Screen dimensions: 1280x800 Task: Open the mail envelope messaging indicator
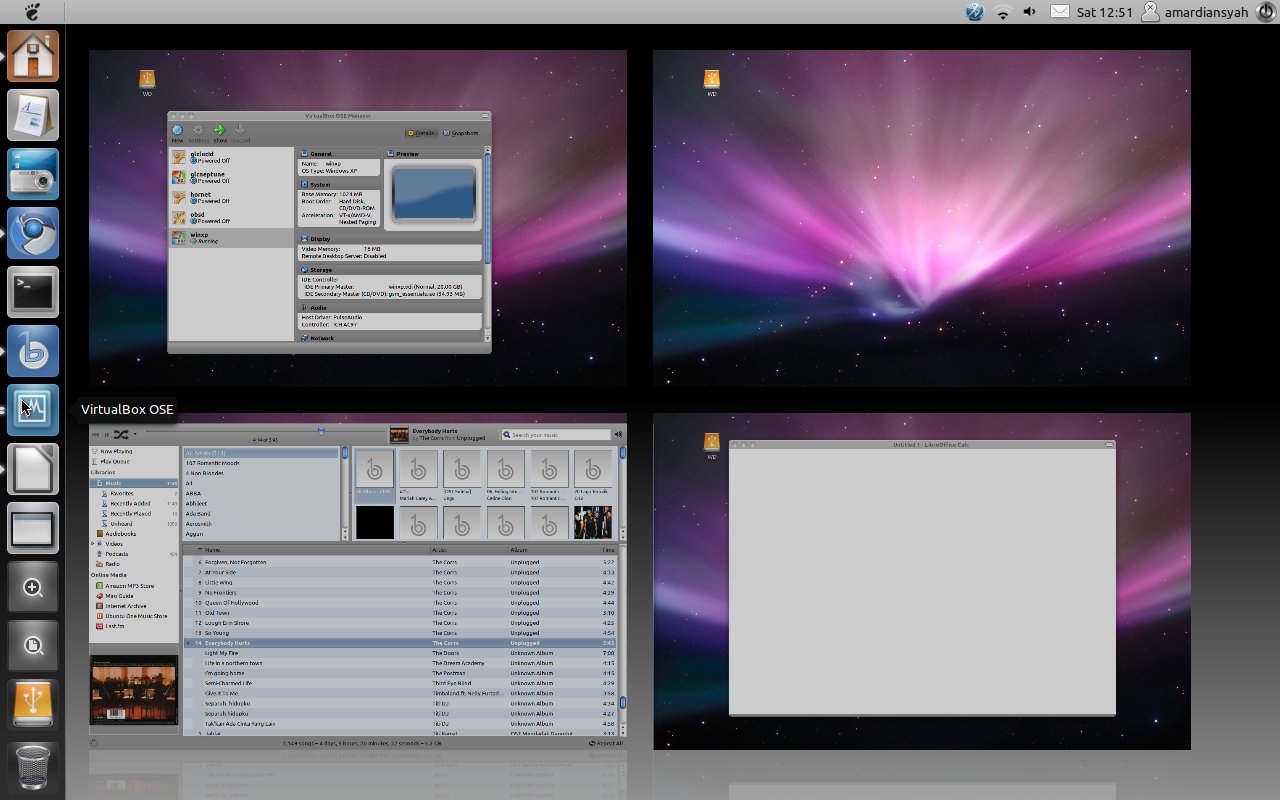point(1059,12)
